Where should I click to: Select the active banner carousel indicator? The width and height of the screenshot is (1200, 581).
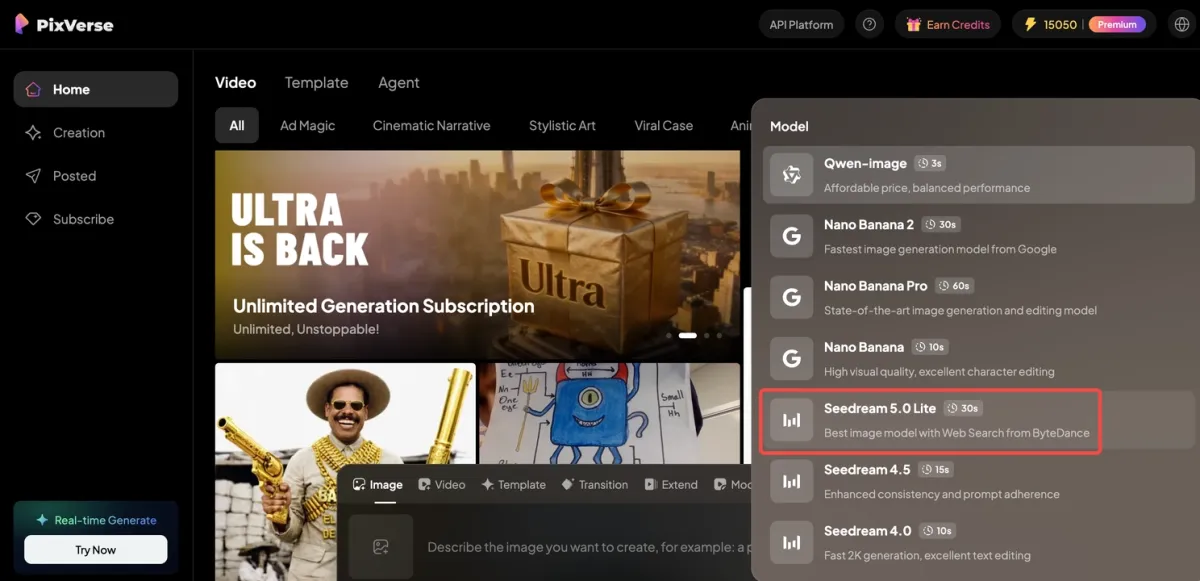(687, 336)
